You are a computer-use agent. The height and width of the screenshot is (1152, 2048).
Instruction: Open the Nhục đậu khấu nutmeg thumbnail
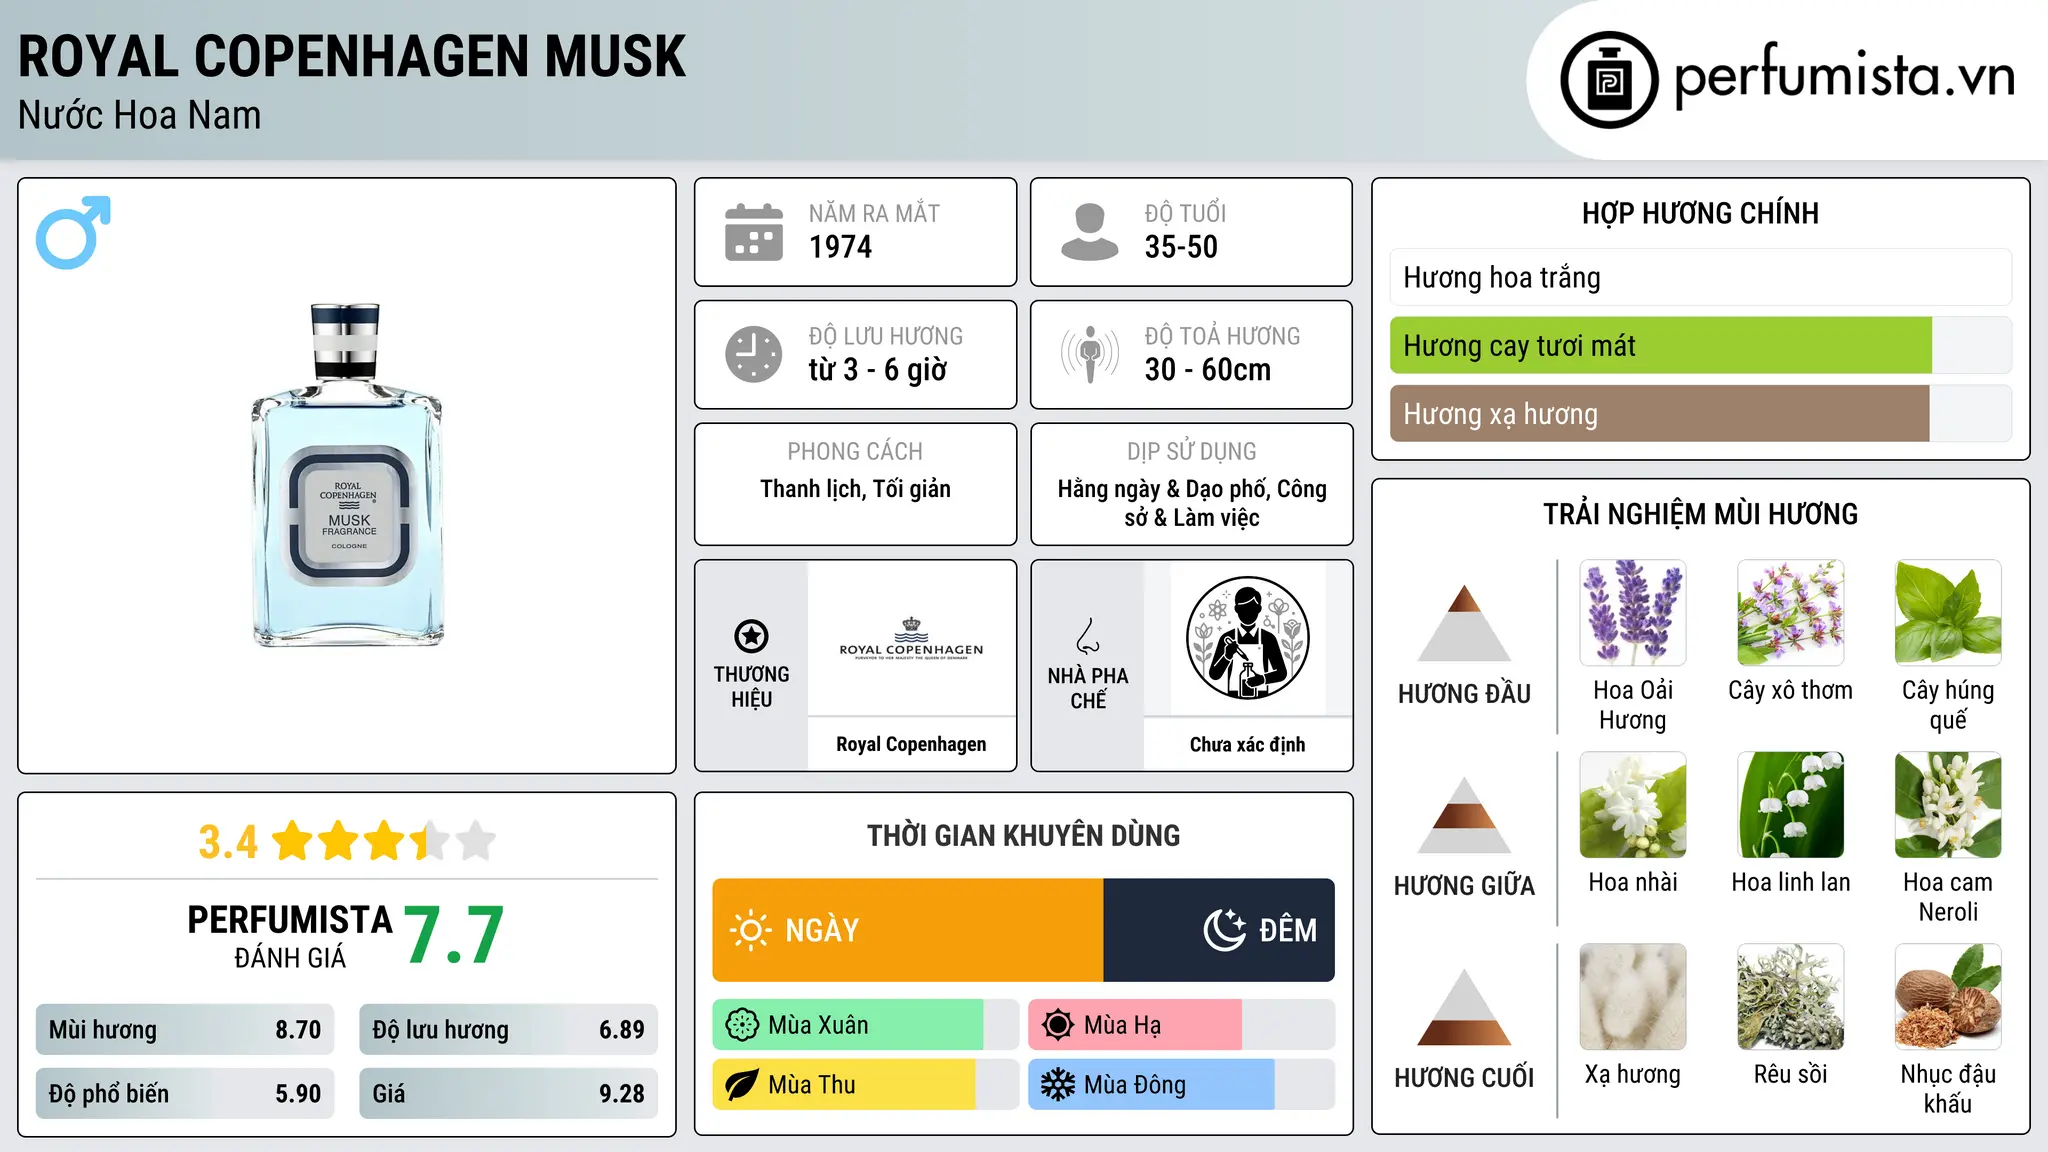(x=1948, y=997)
